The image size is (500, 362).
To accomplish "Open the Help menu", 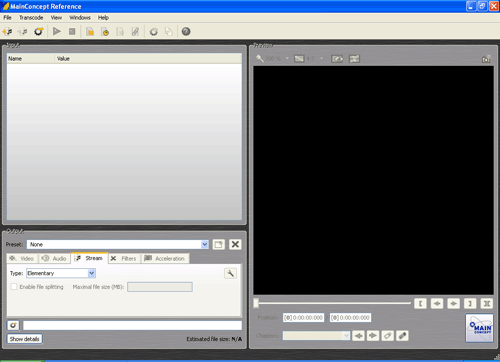I will click(x=103, y=18).
